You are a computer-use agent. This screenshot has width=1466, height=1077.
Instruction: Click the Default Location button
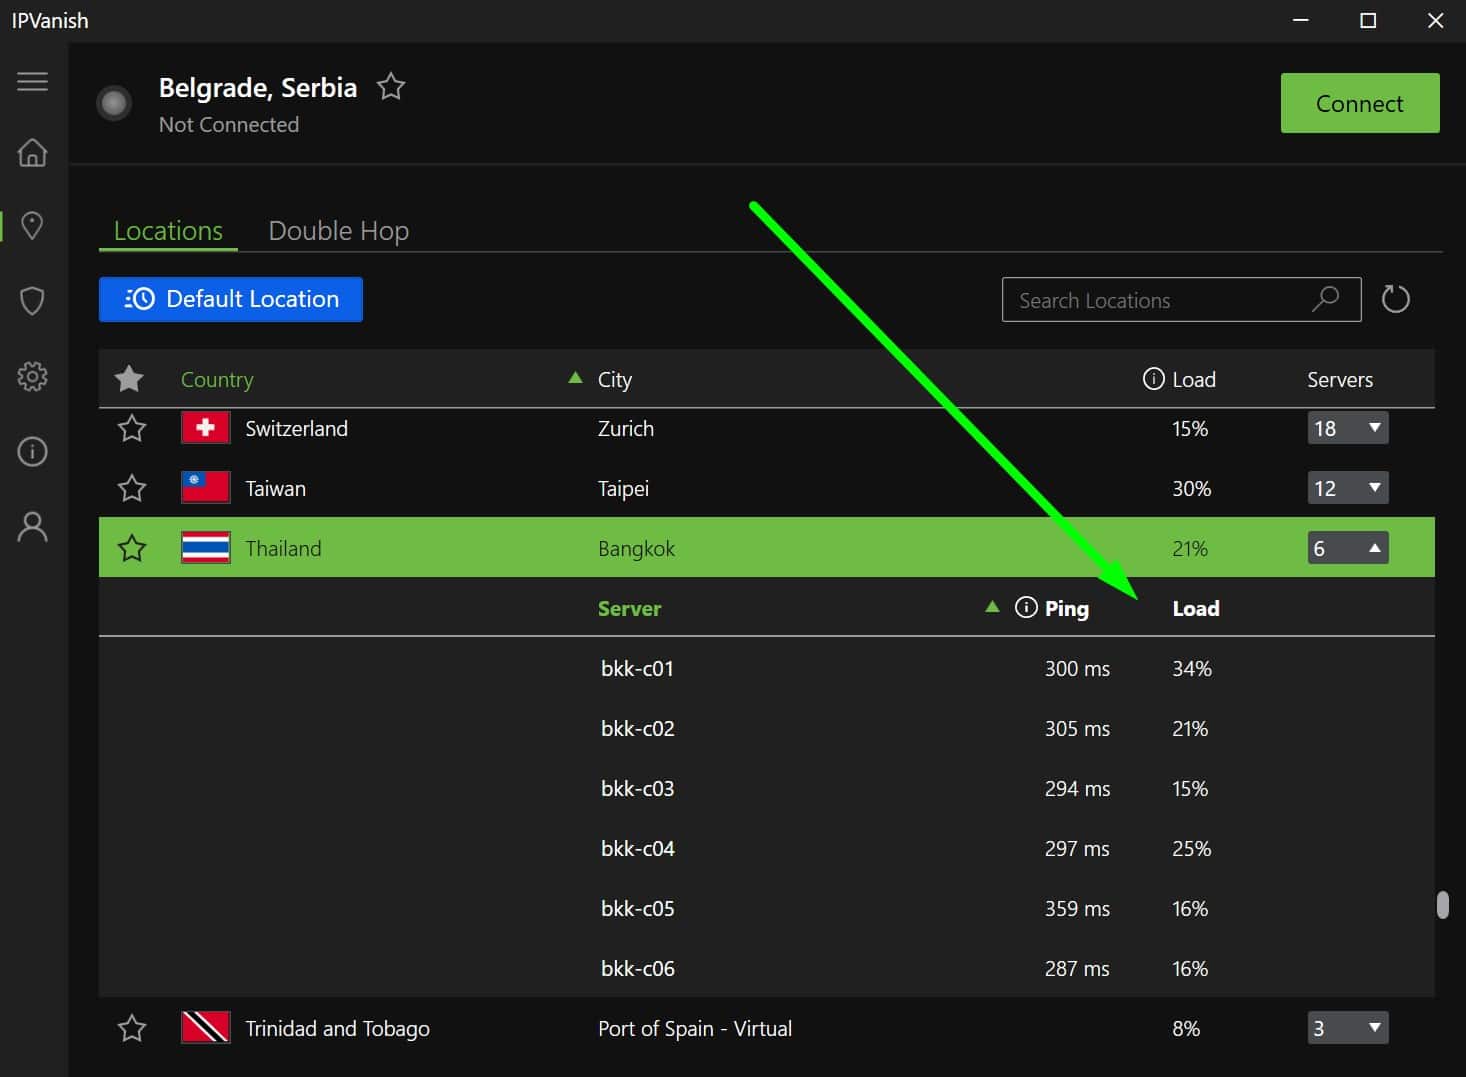[231, 299]
